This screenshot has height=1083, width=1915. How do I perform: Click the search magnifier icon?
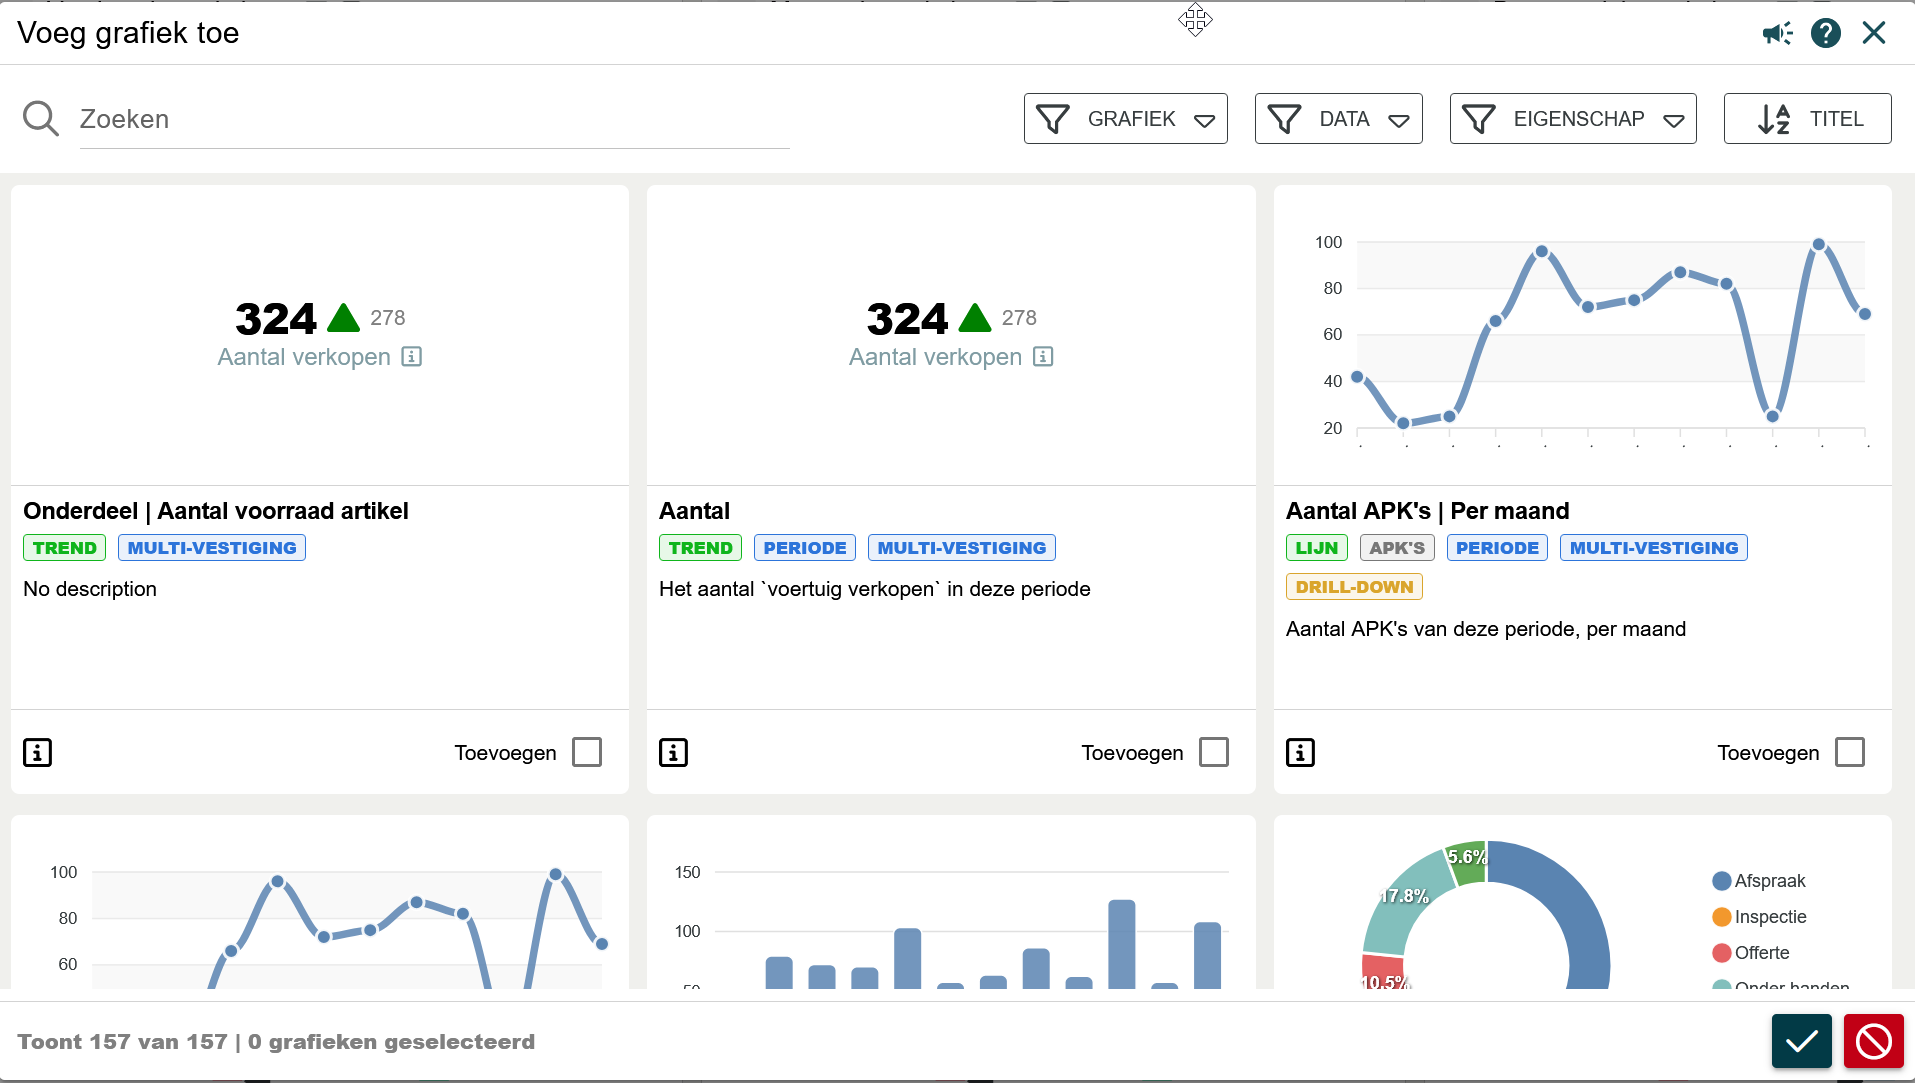click(x=41, y=118)
